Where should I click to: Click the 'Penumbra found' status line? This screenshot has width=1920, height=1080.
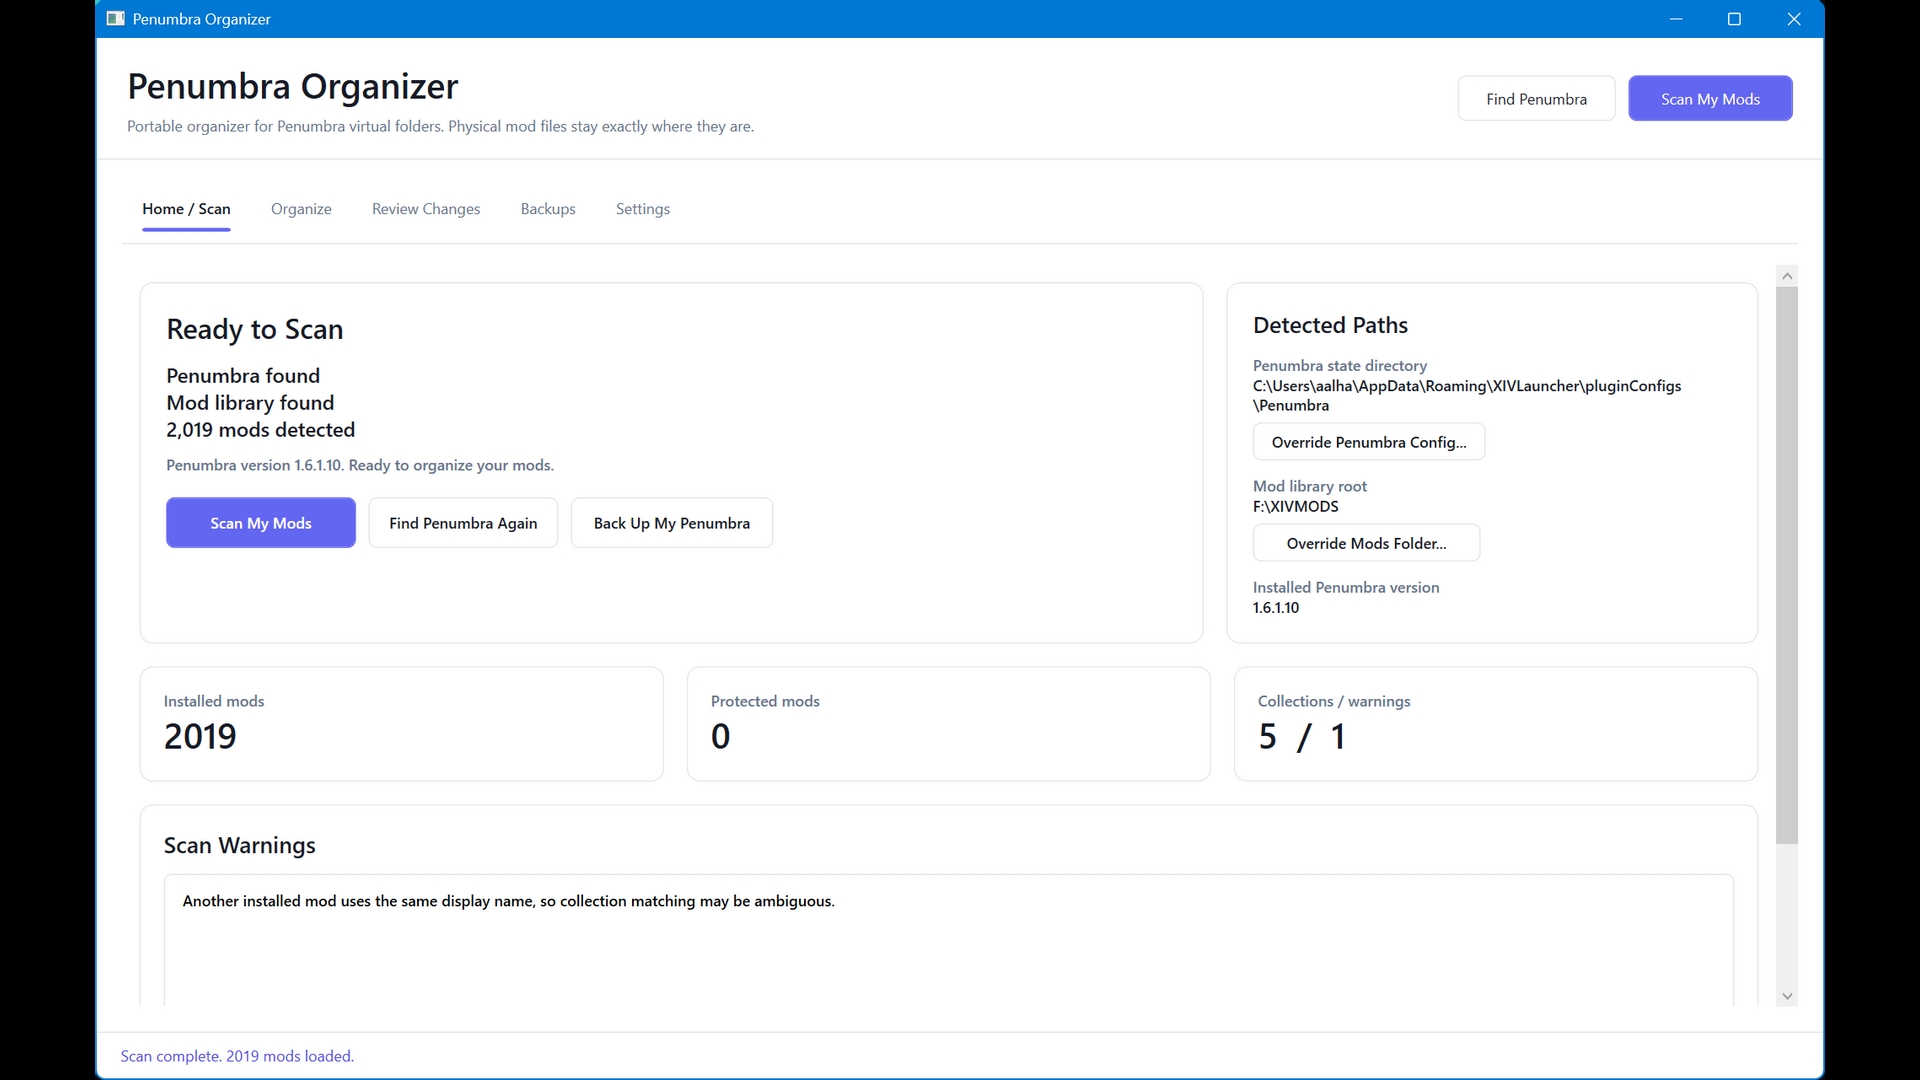[243, 376]
